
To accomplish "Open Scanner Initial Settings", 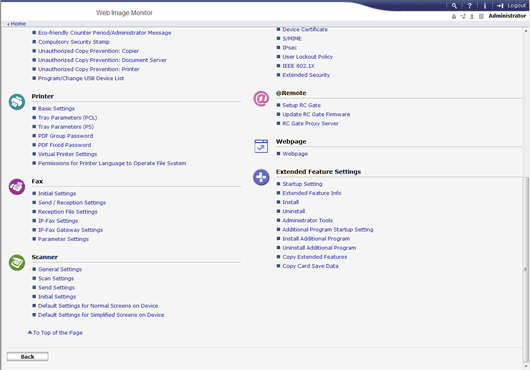I will pos(57,297).
